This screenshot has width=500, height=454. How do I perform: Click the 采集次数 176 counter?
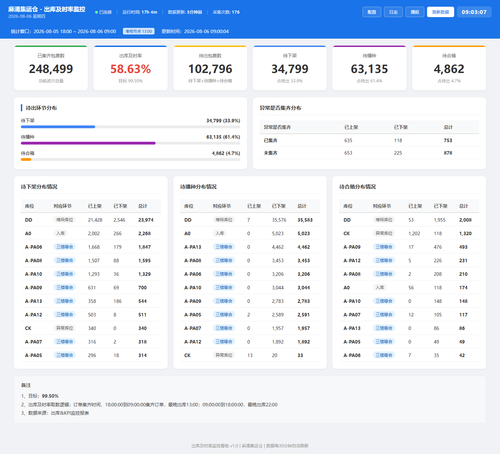click(226, 12)
